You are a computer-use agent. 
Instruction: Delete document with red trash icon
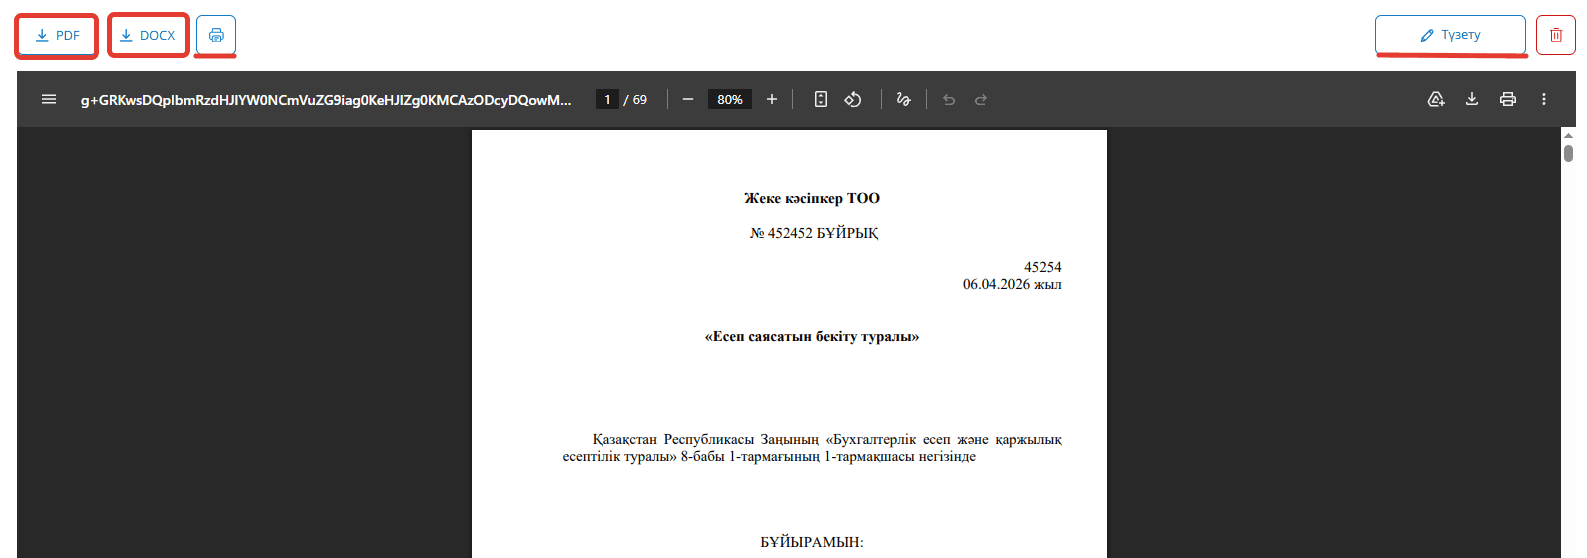(1556, 35)
